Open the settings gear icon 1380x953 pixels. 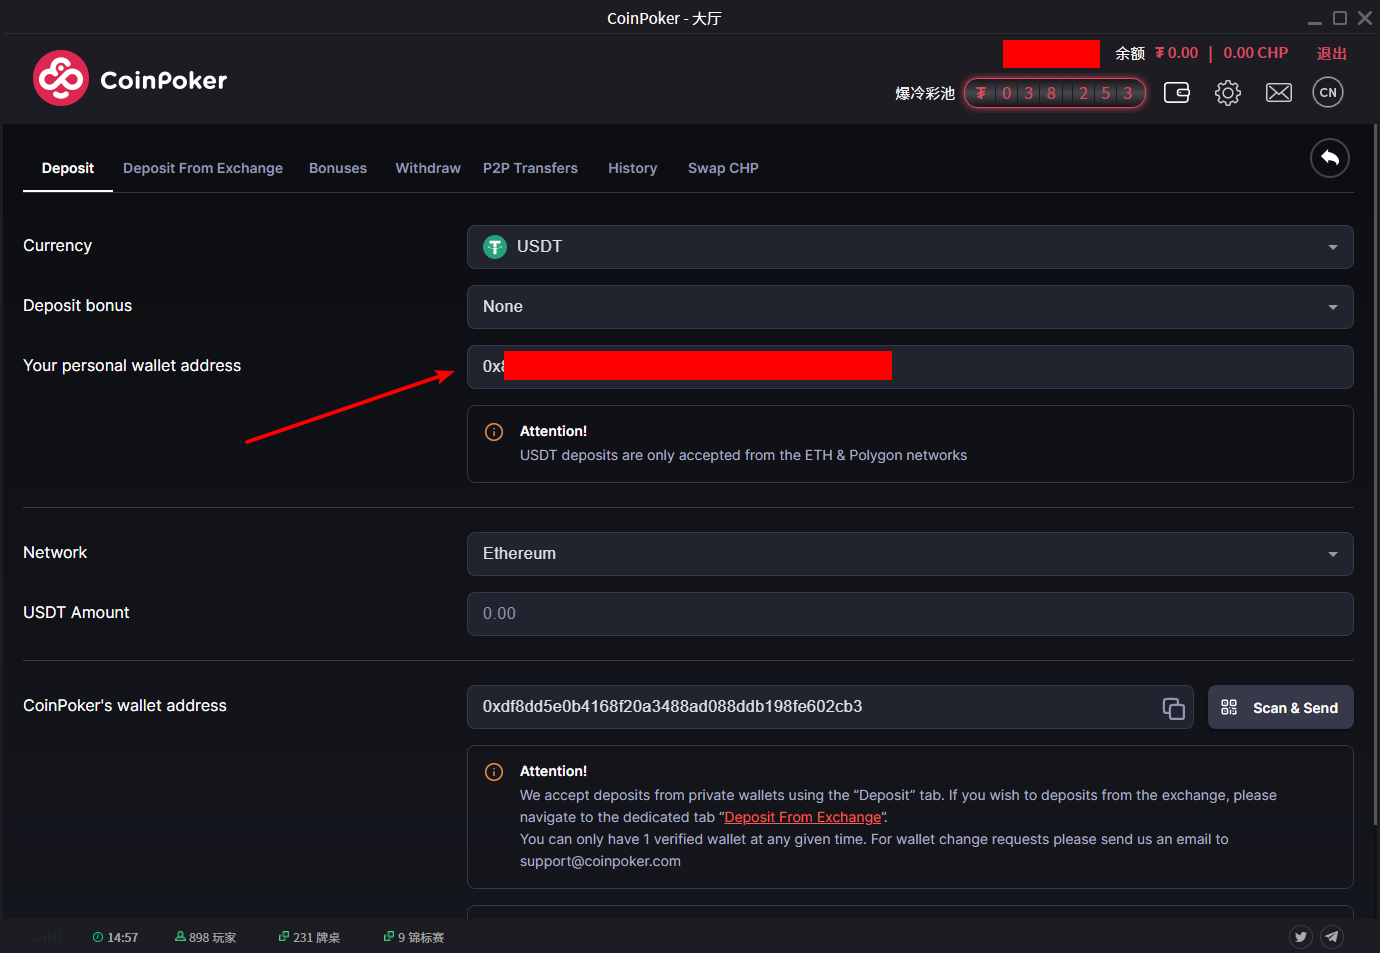click(x=1228, y=93)
